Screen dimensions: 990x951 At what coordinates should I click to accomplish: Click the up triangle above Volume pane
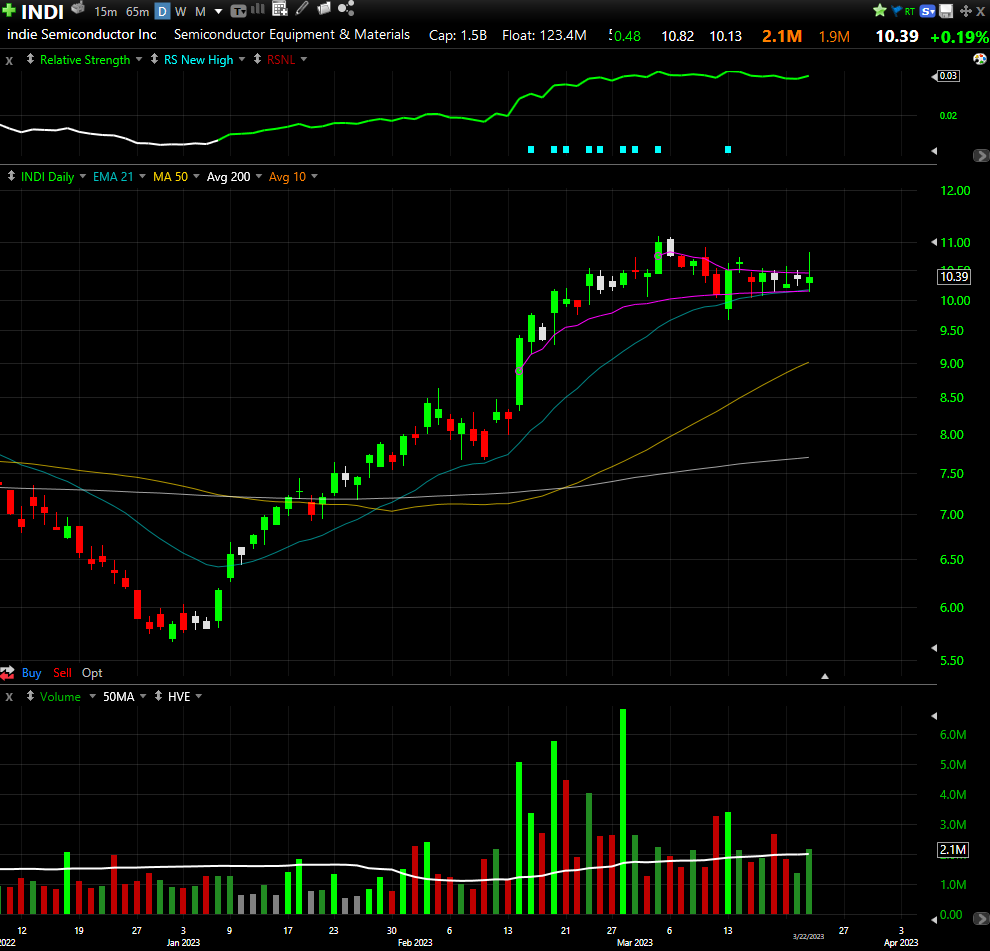(x=825, y=676)
